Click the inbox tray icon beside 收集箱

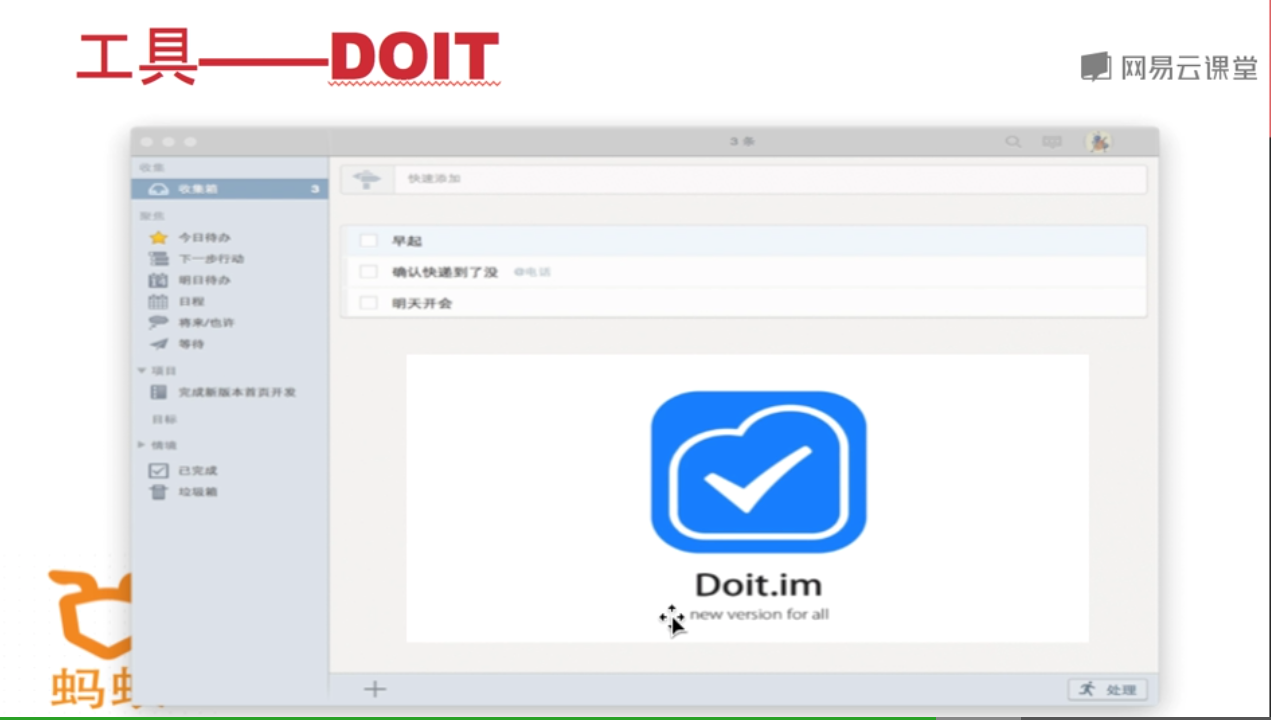[x=158, y=189]
